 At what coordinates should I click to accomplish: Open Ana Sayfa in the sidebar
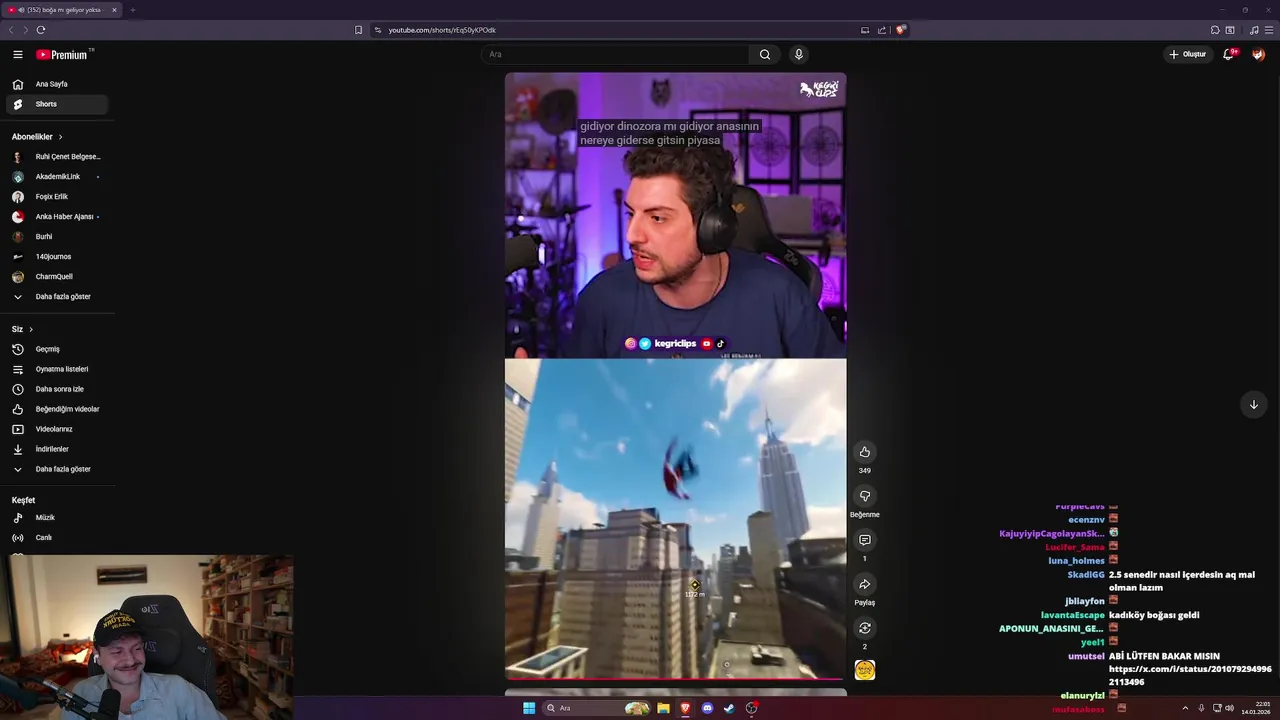[x=55, y=84]
